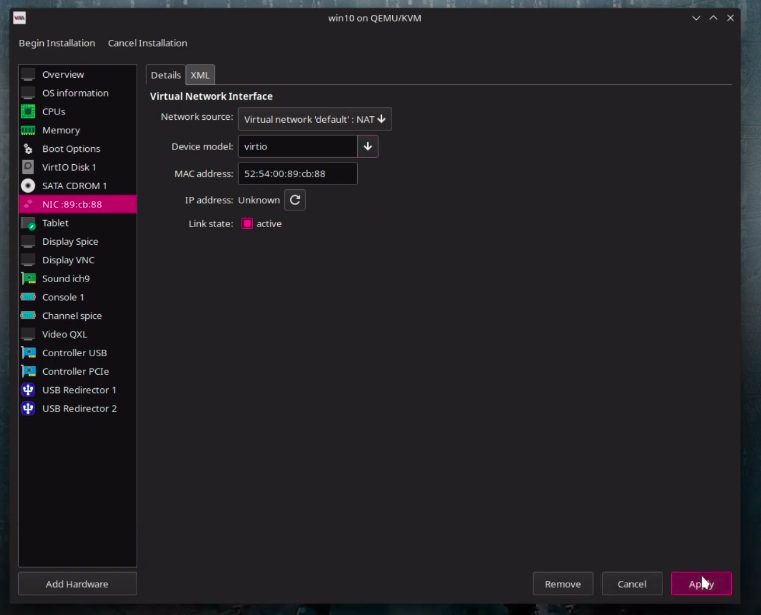This screenshot has width=761, height=615.
Task: Select the Tablet device icon
Action: click(x=28, y=223)
